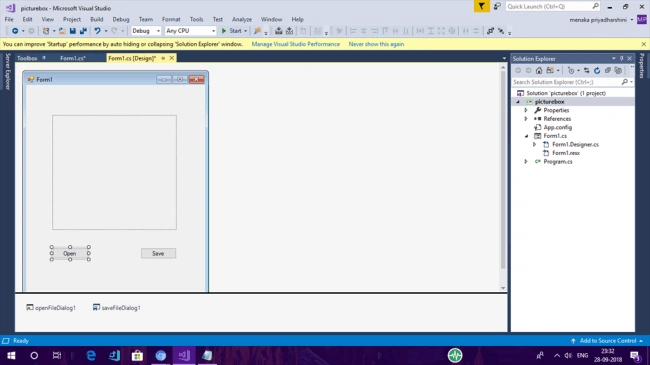Select Form1.resx in Solution Explorer
This screenshot has width=650, height=365.
(566, 153)
